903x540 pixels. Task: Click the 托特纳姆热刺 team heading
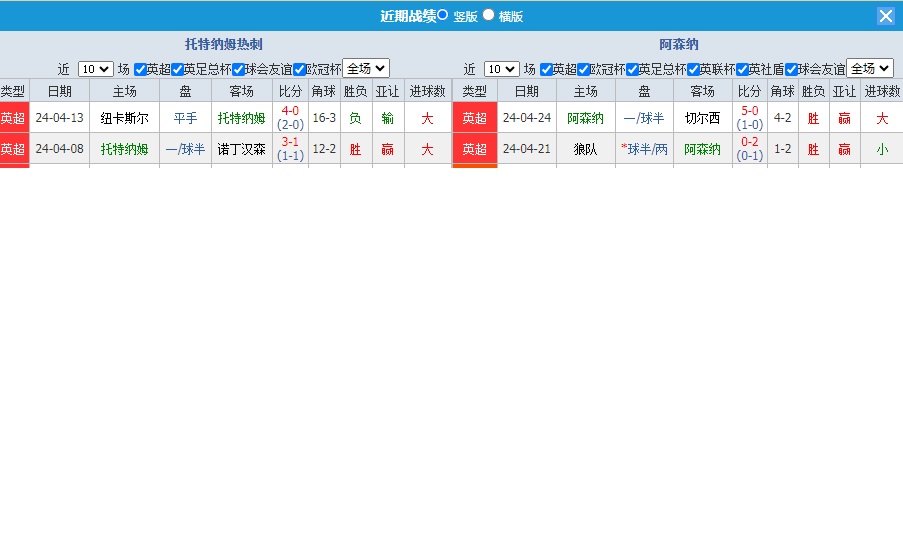pos(223,44)
